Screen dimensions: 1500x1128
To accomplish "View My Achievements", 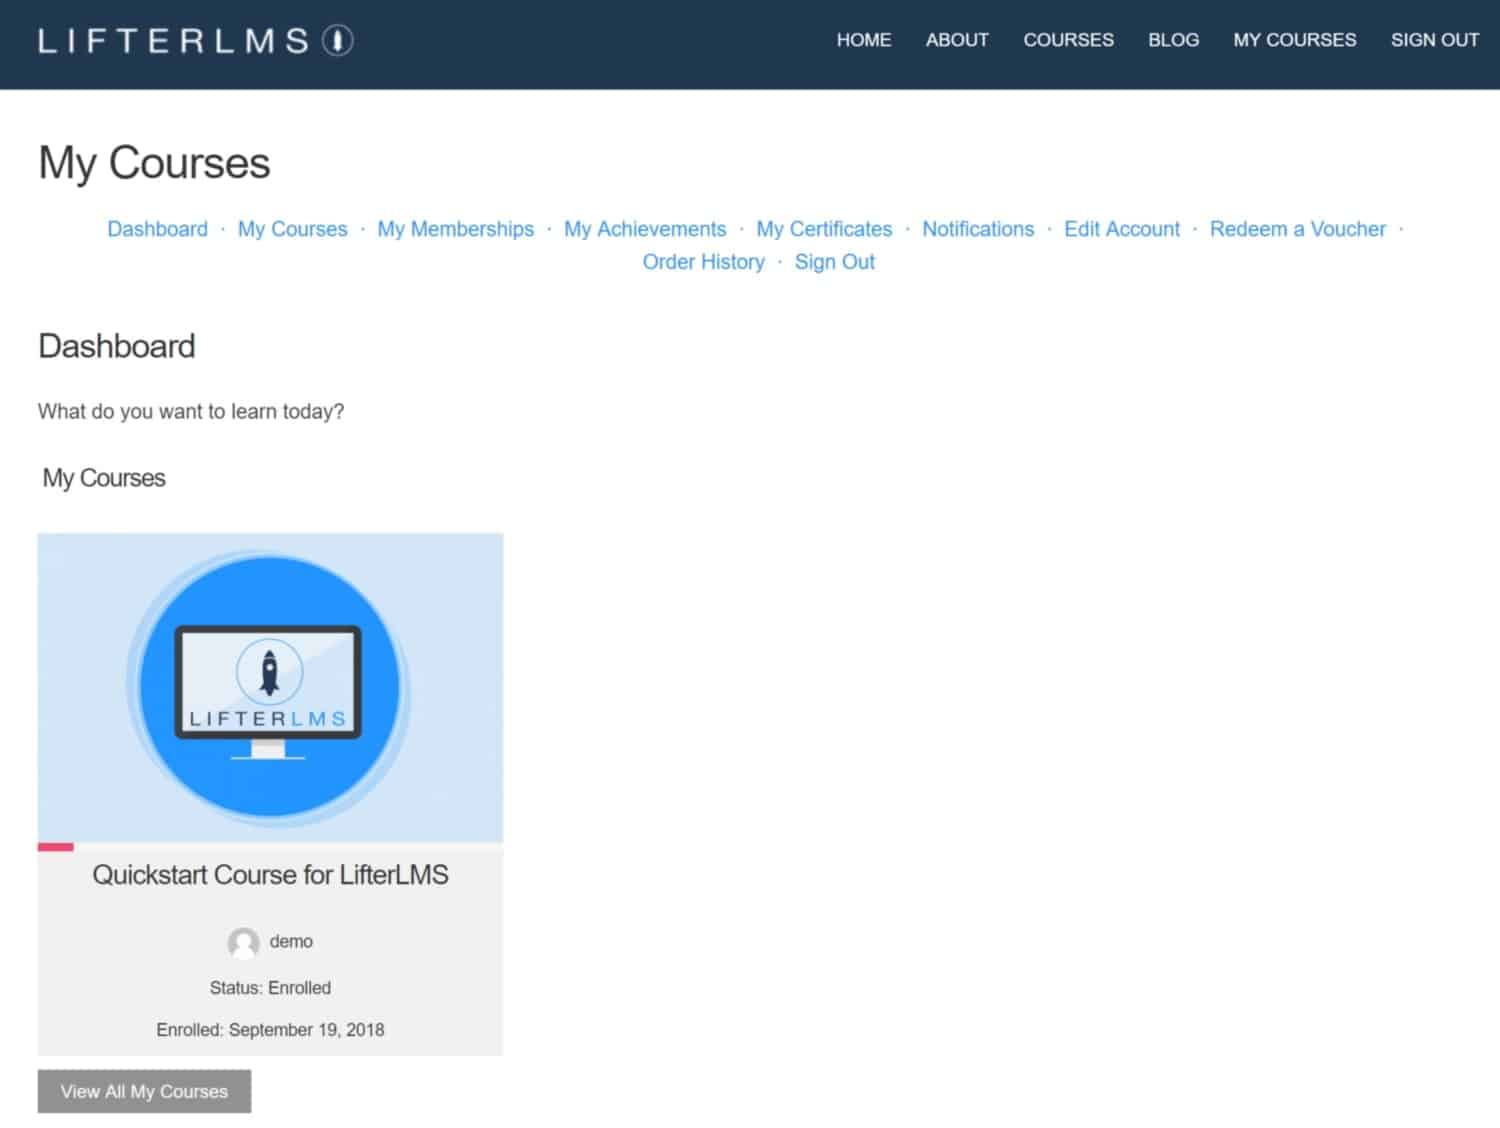I will pos(645,229).
